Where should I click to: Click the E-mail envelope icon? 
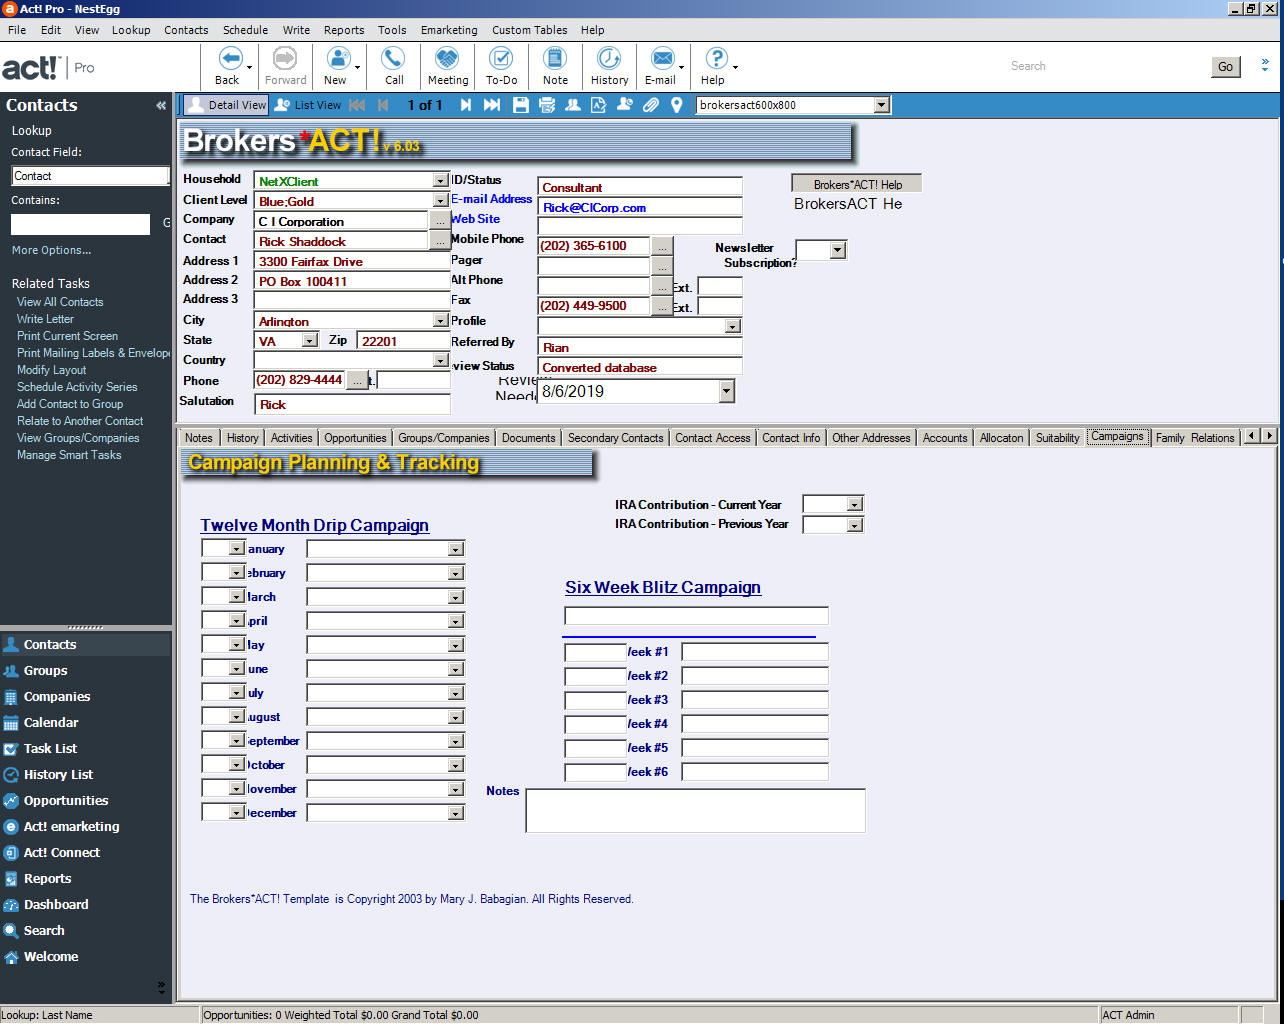[661, 58]
